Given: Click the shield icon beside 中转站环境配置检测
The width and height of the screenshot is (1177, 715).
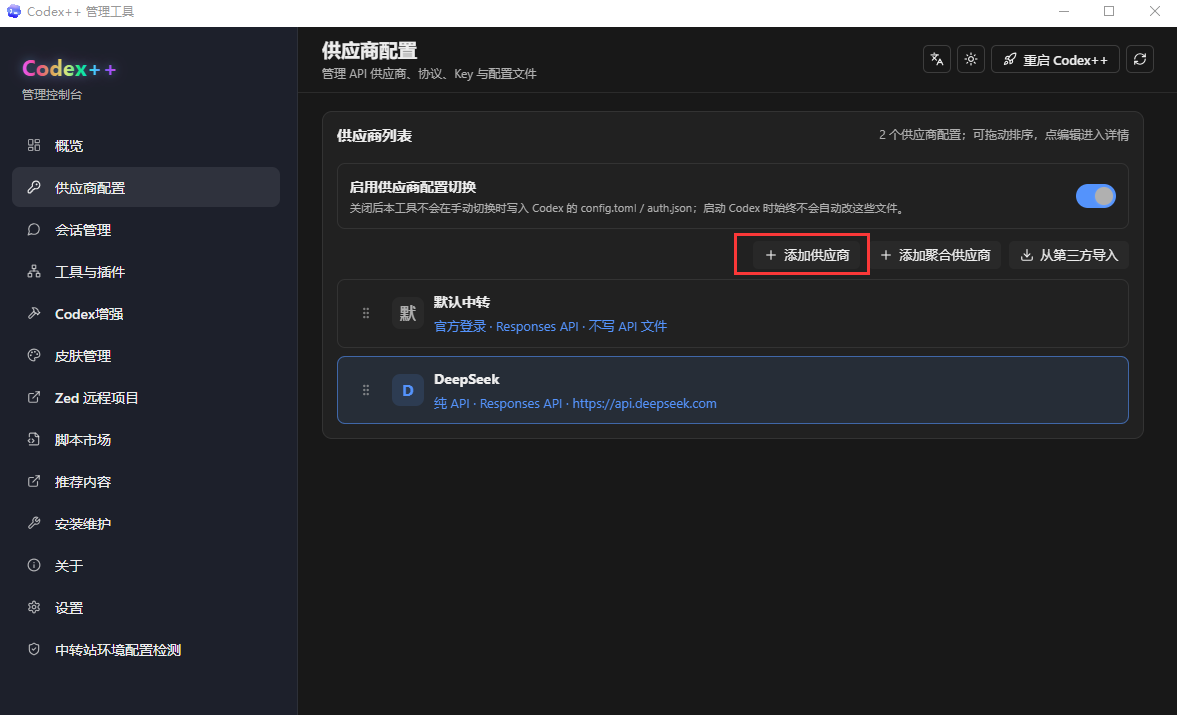Looking at the screenshot, I should click(x=34, y=649).
